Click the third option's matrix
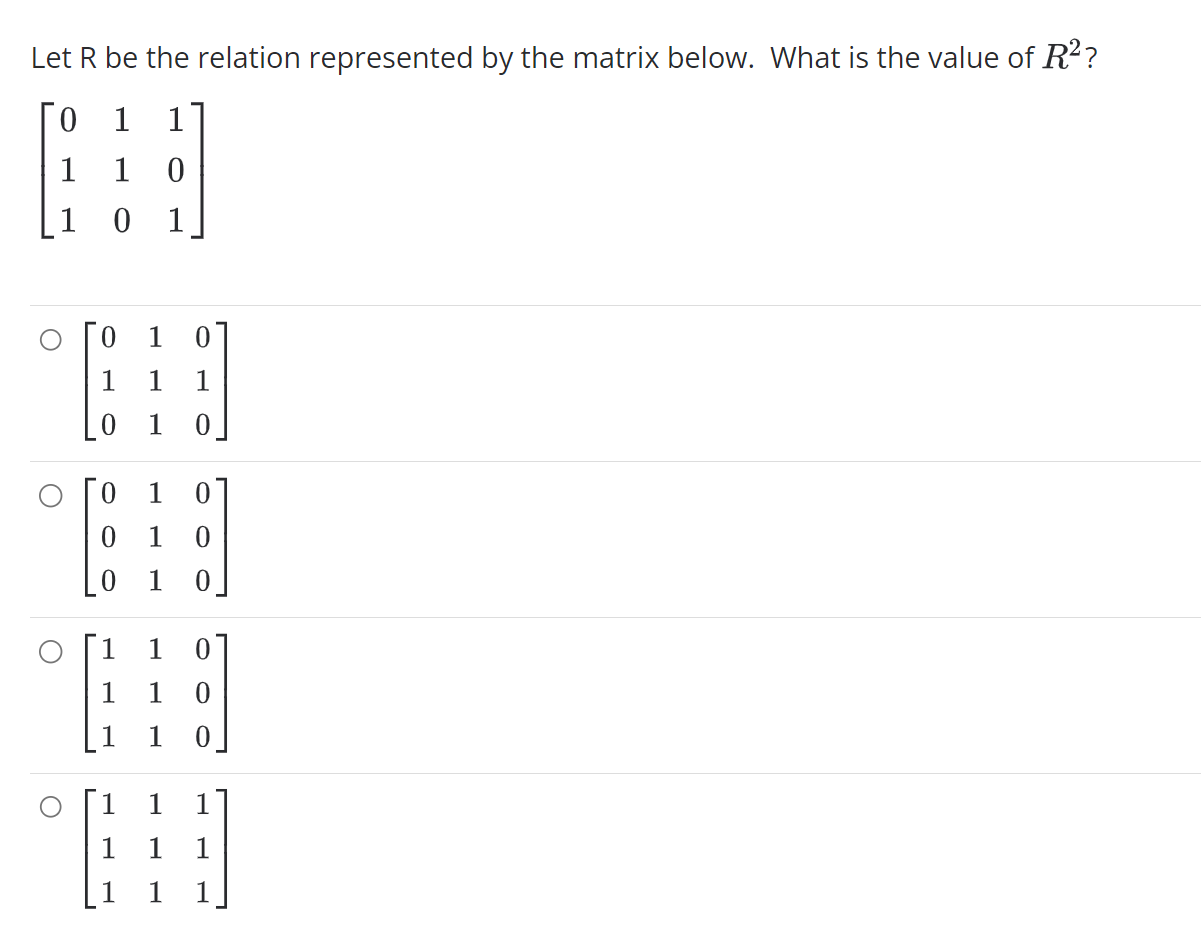 (155, 693)
